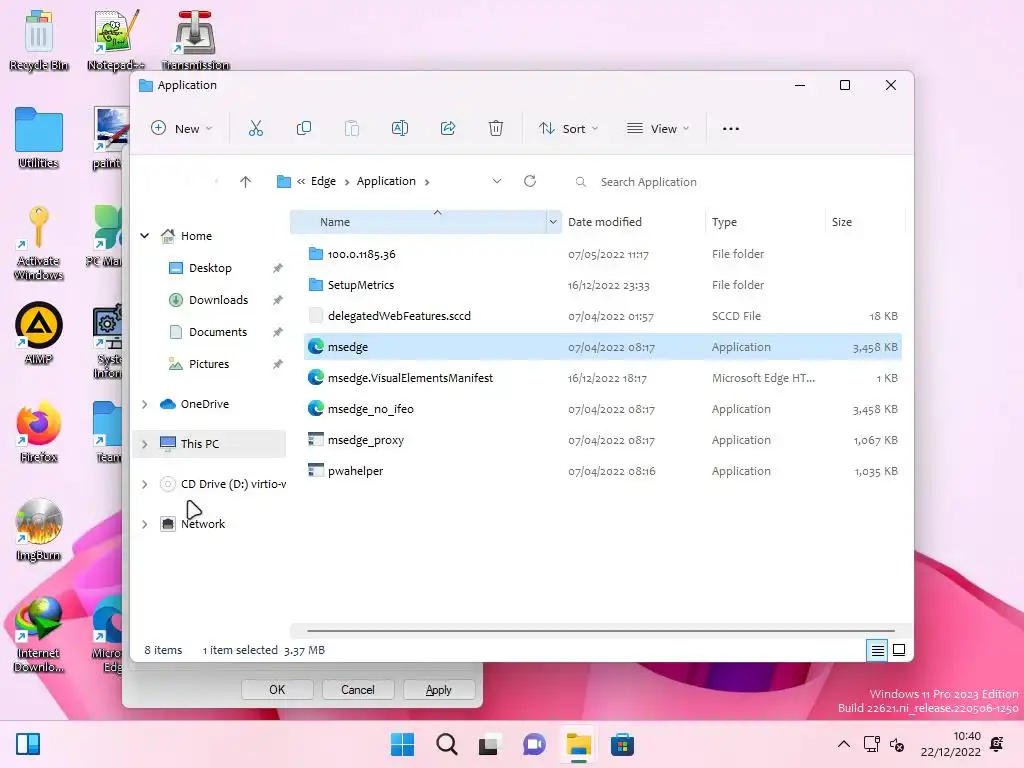This screenshot has width=1024, height=768.
Task: Open Widgets button on taskbar
Action: (x=28, y=744)
